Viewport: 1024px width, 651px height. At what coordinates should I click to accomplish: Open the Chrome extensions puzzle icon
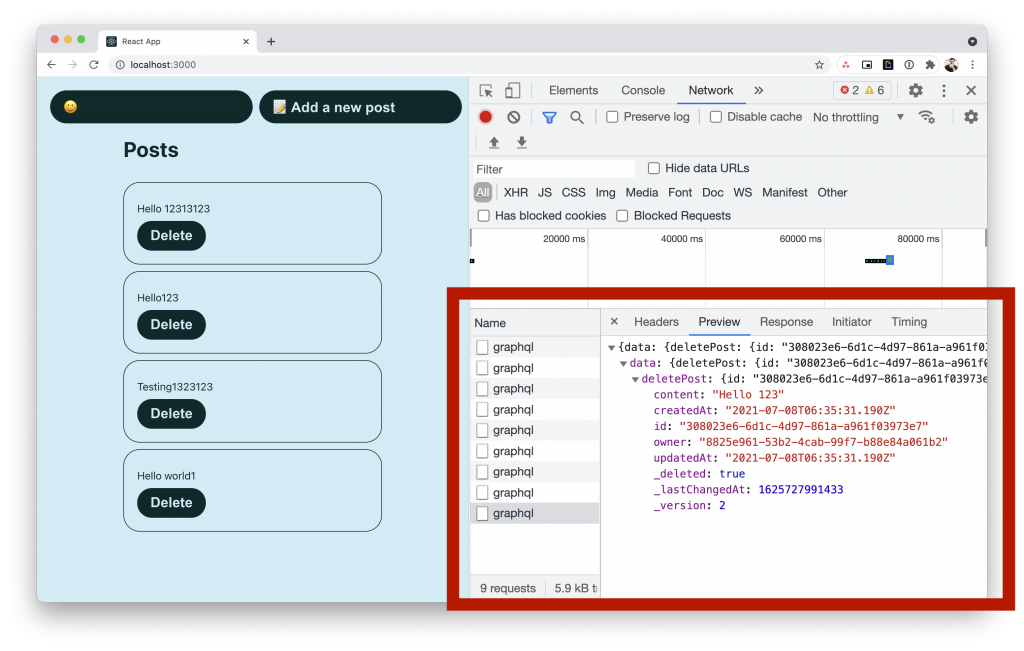(x=930, y=65)
